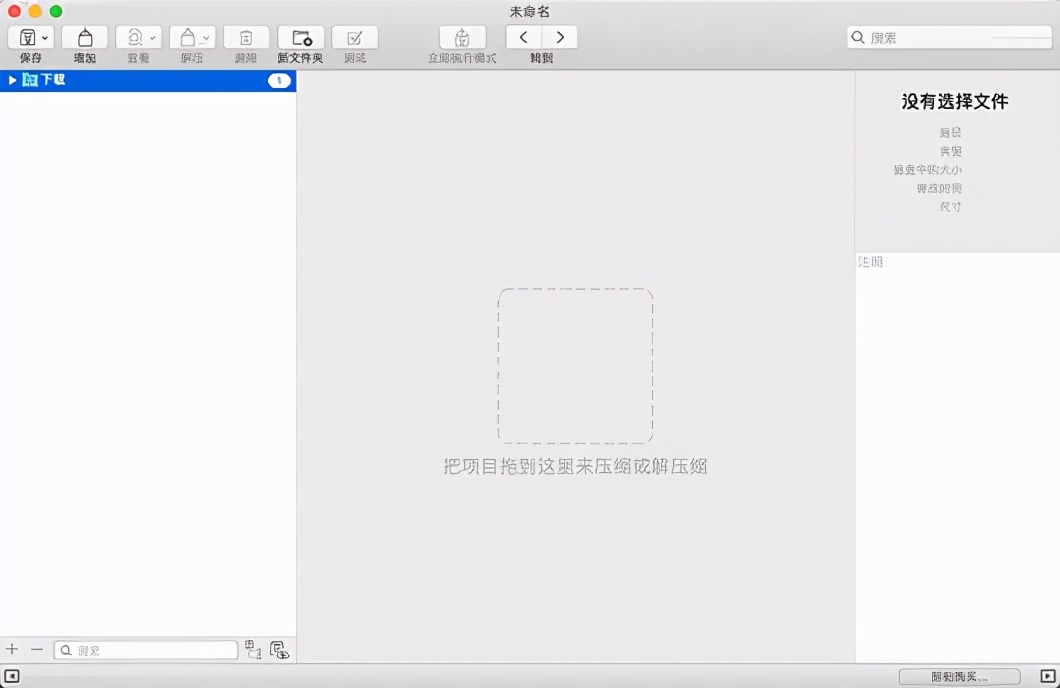Toggle the right inspector panel button
The height and width of the screenshot is (688, 1060).
pos(1047,676)
